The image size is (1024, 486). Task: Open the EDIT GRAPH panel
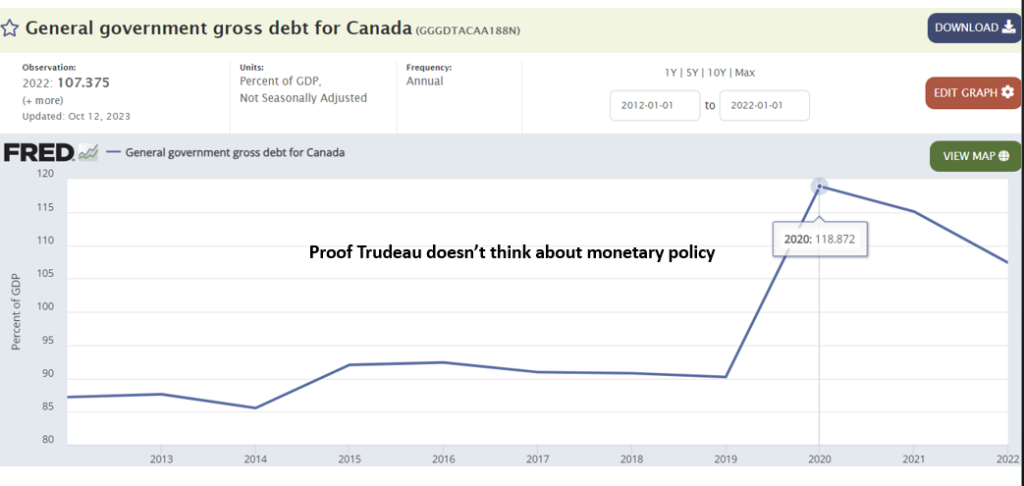coord(965,93)
